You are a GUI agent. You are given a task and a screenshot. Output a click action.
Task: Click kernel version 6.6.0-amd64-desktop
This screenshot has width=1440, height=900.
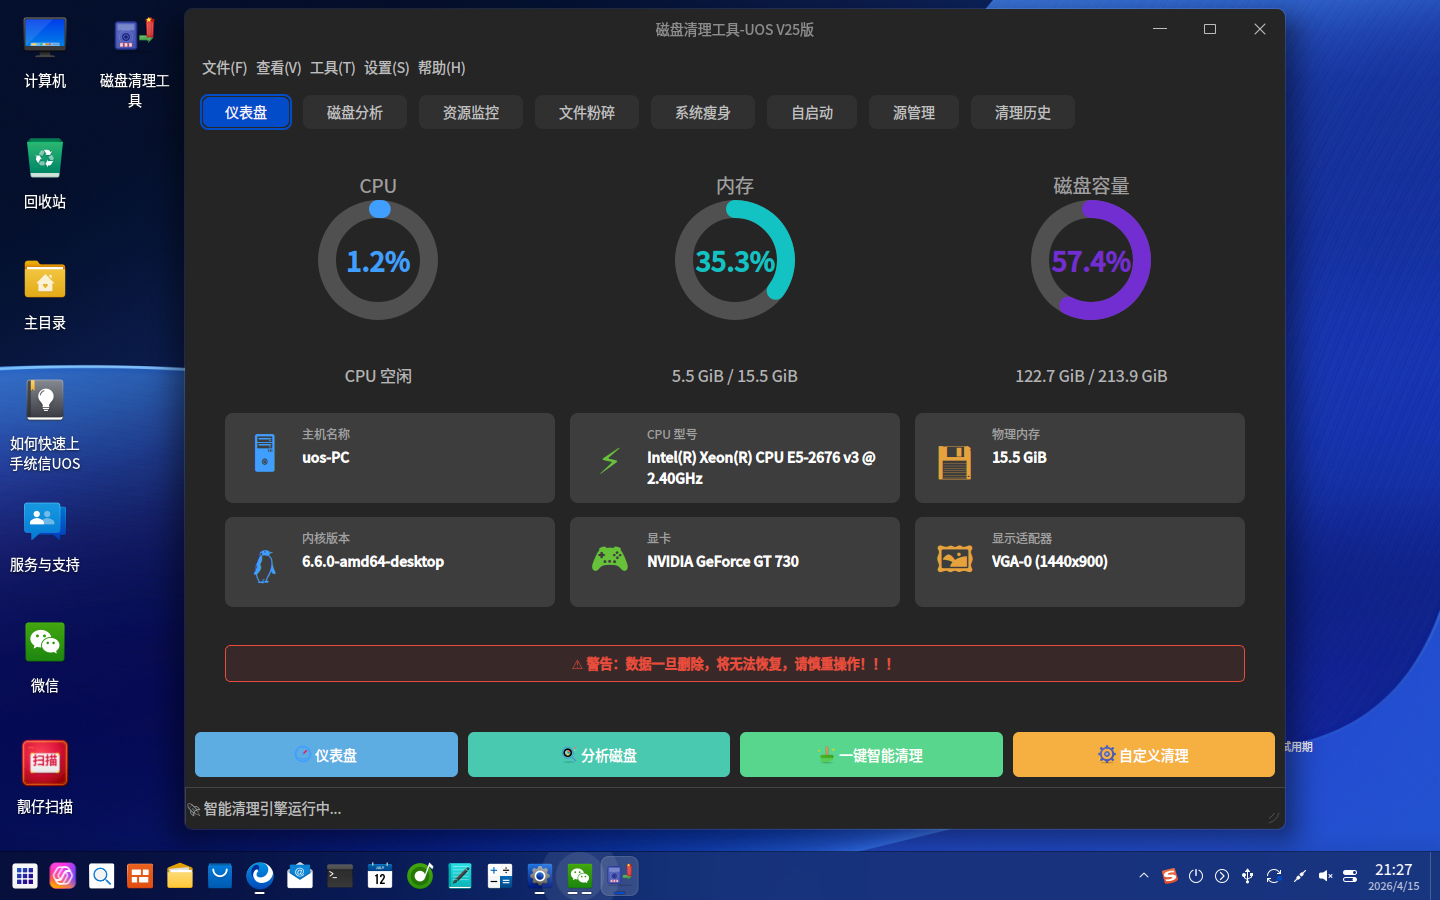click(x=373, y=562)
